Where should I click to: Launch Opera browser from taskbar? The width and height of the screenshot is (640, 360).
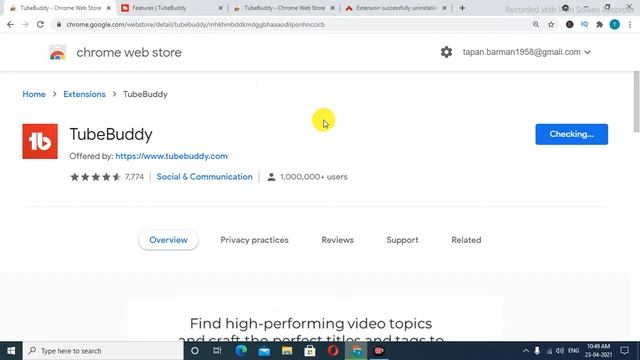point(333,351)
